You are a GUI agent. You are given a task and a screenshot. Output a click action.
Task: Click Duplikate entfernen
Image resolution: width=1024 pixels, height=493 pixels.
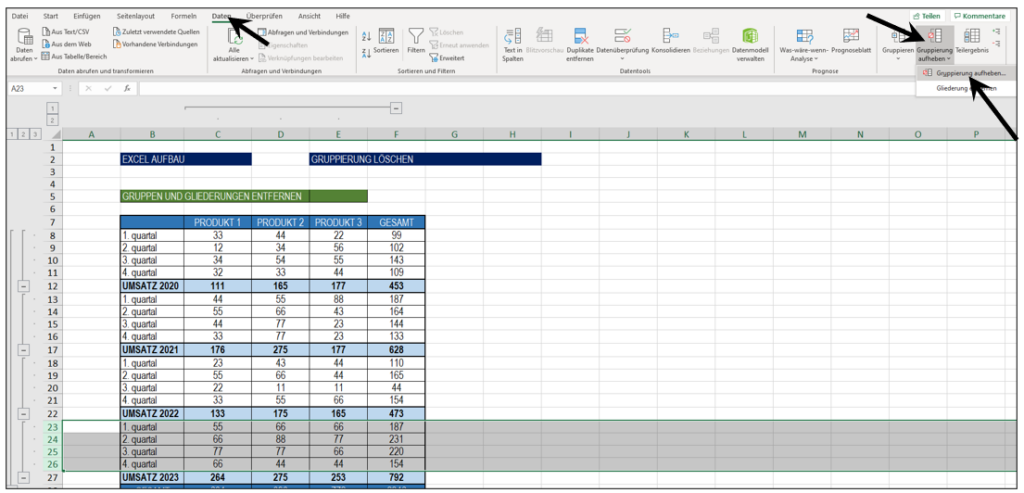[x=581, y=45]
